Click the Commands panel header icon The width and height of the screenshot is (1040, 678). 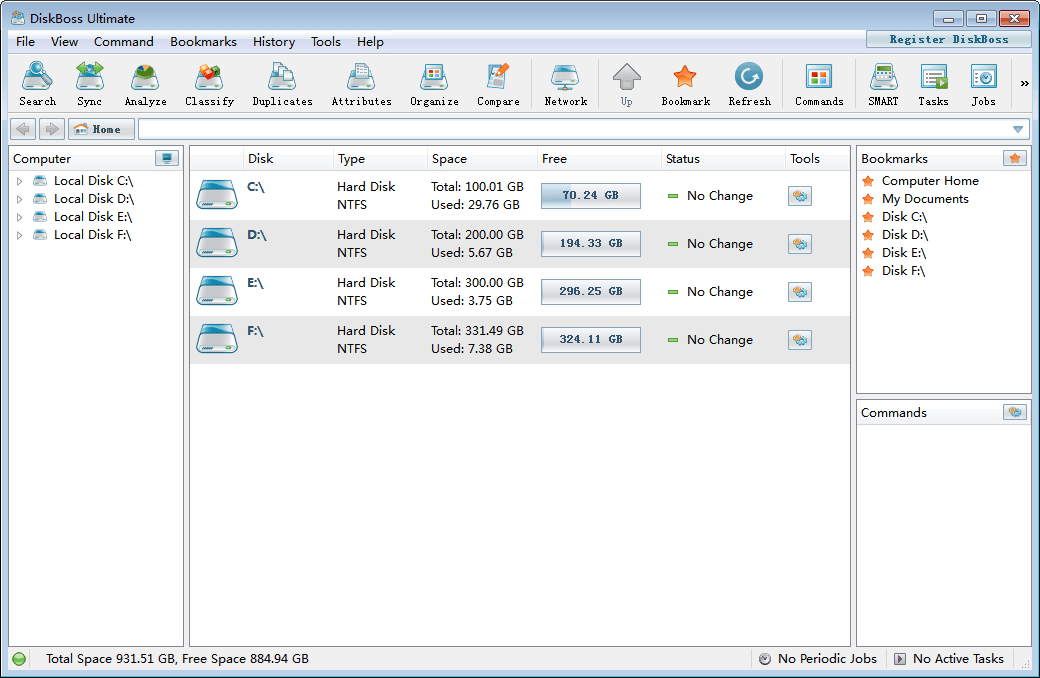(1015, 412)
